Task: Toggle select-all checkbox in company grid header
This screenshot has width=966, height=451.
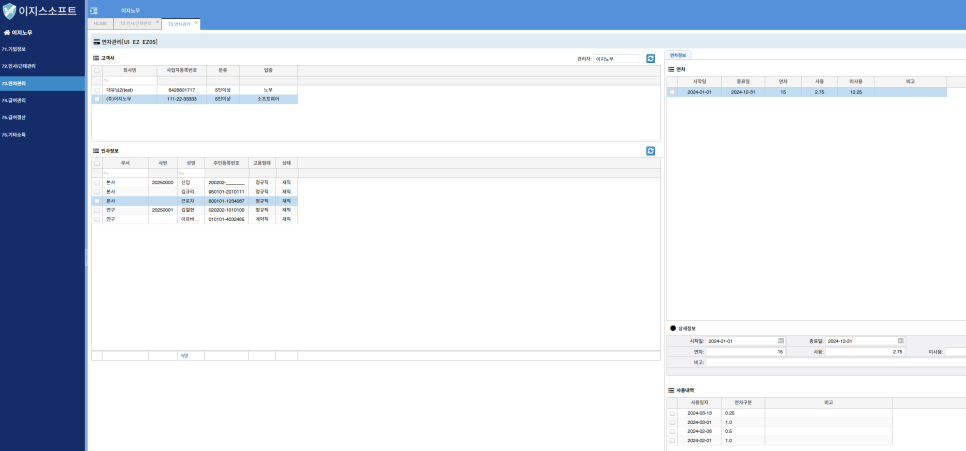Action: 97,71
